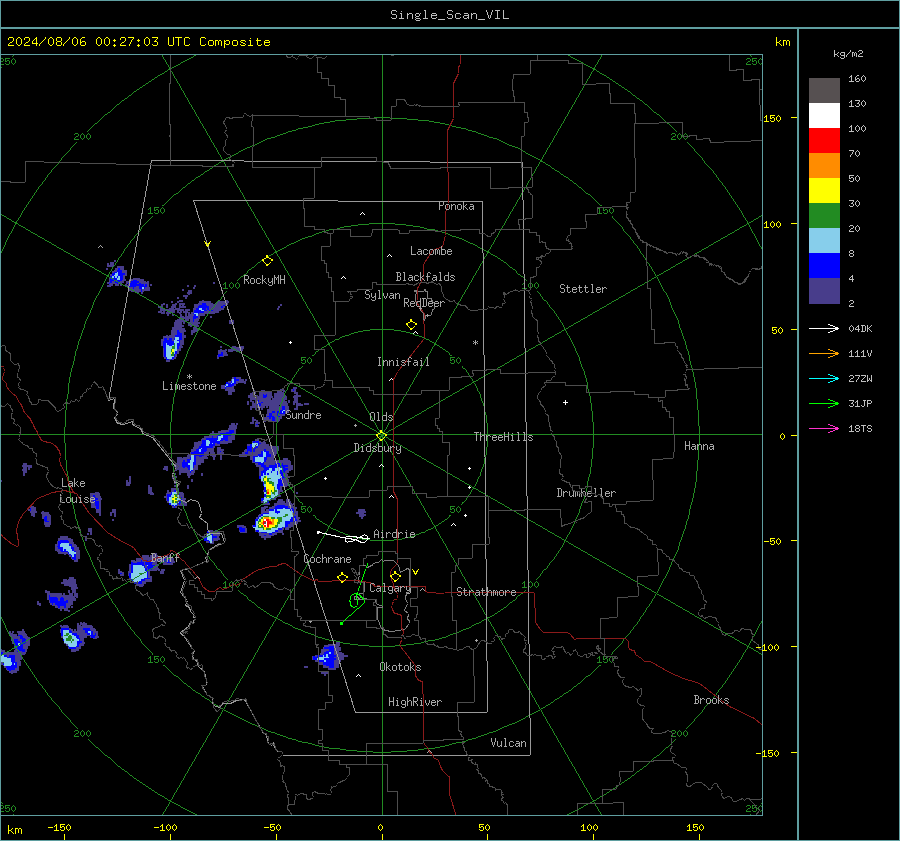900x841 pixels.
Task: Click the magenta 18TS track arrow
Action: [824, 428]
